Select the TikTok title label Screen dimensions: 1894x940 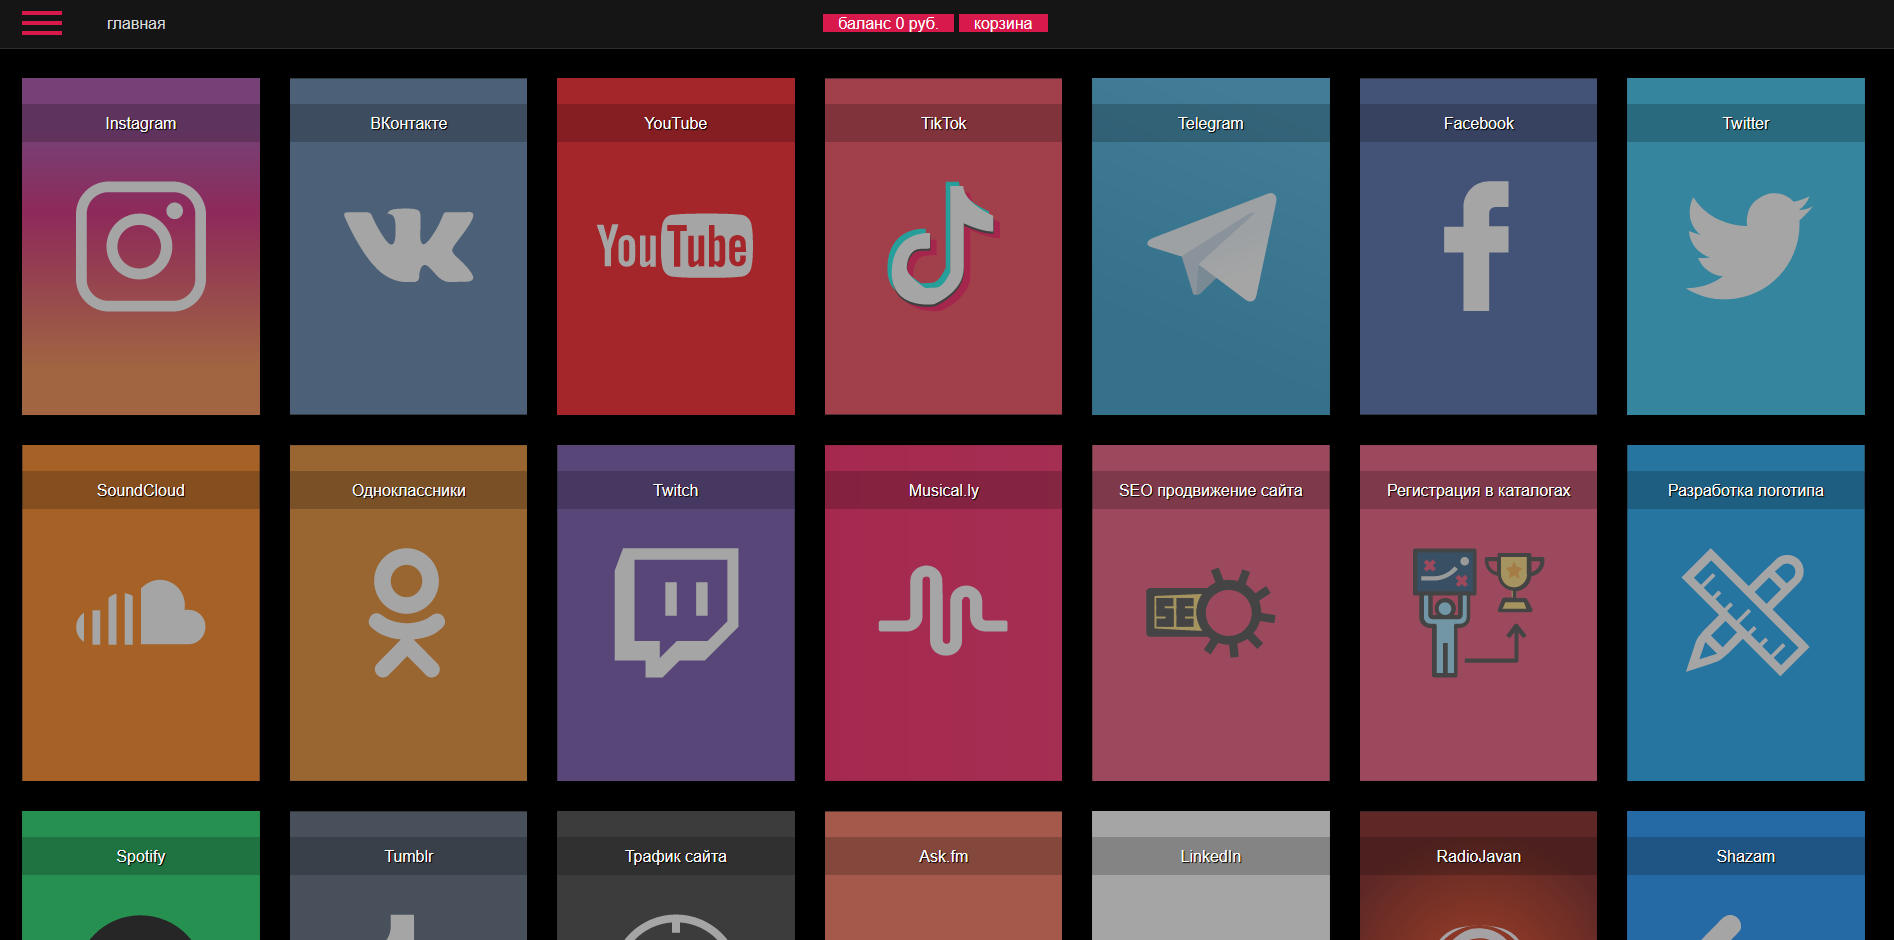coord(943,123)
